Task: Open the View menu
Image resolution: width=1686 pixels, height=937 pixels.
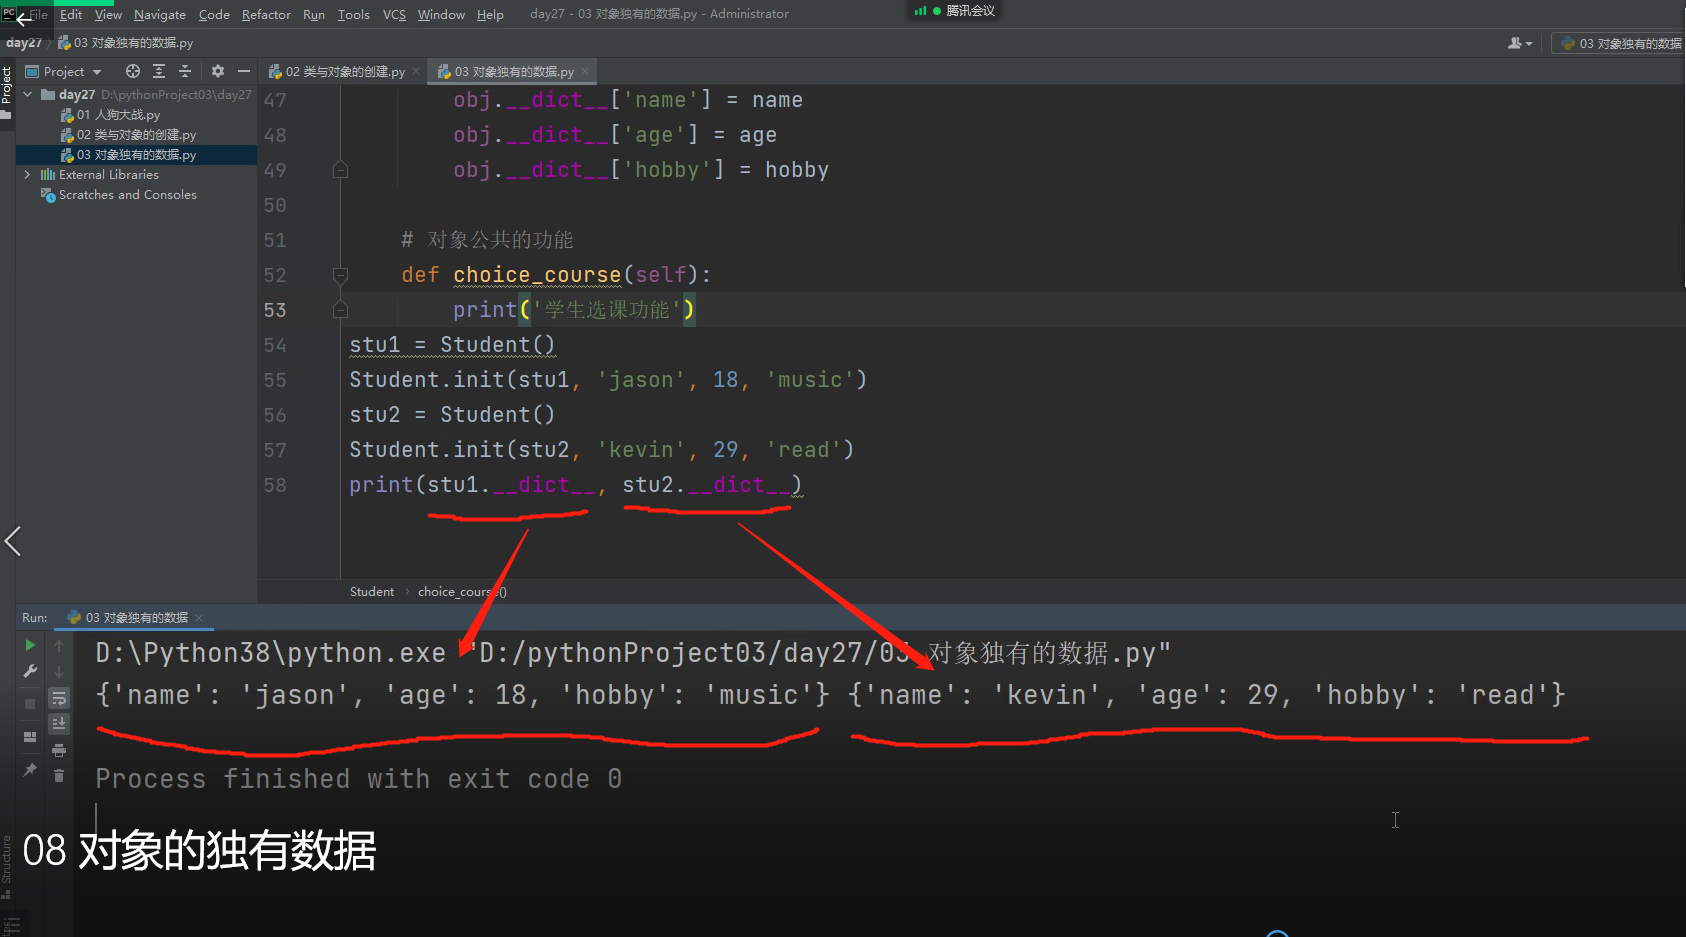Action: coord(108,14)
